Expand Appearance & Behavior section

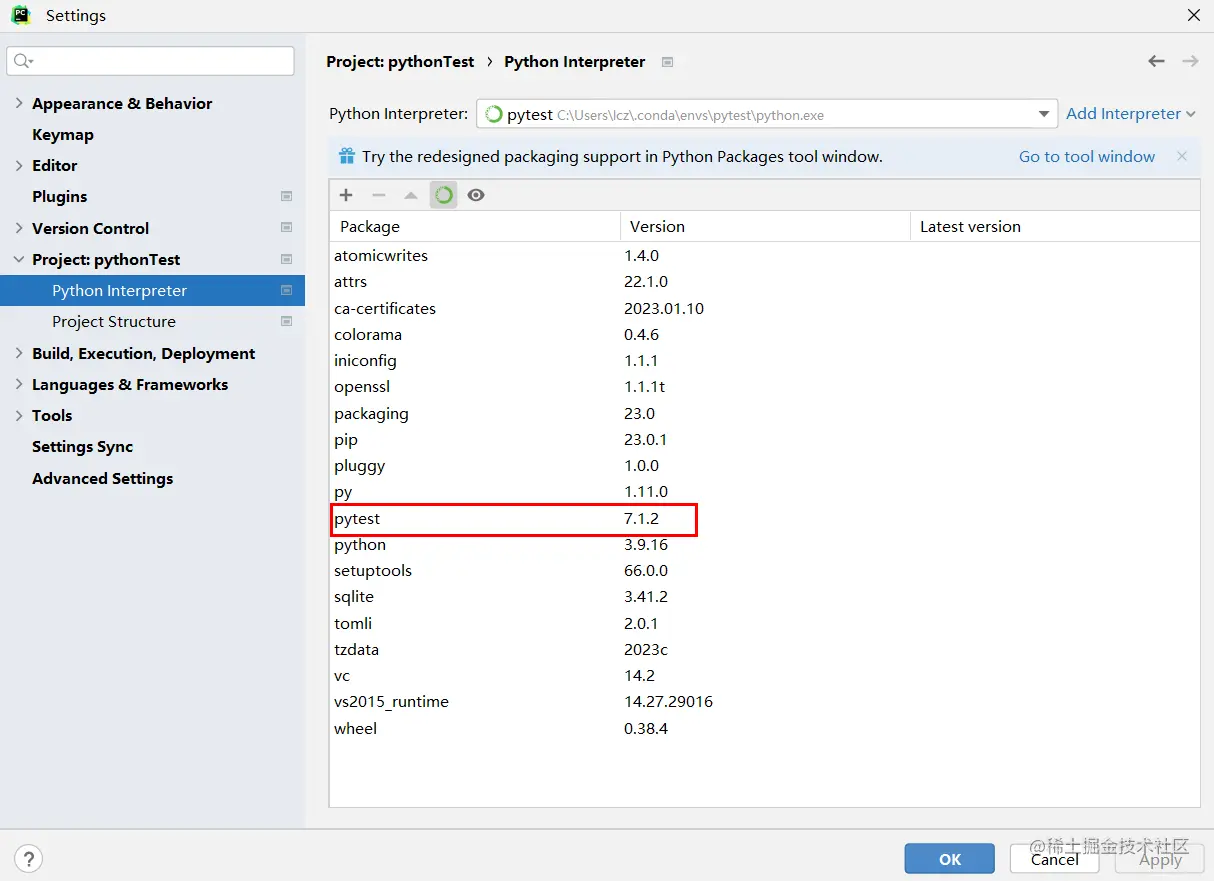[19, 103]
